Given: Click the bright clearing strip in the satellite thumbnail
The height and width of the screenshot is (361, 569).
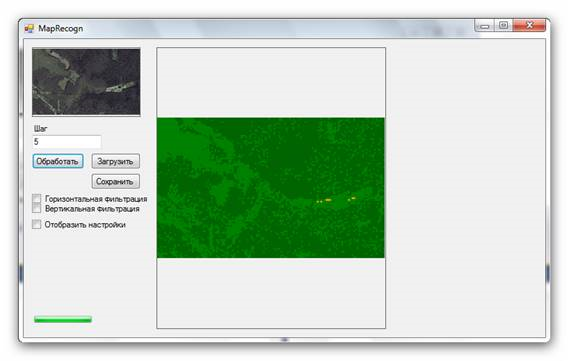Looking at the screenshot, I should tap(120, 86).
